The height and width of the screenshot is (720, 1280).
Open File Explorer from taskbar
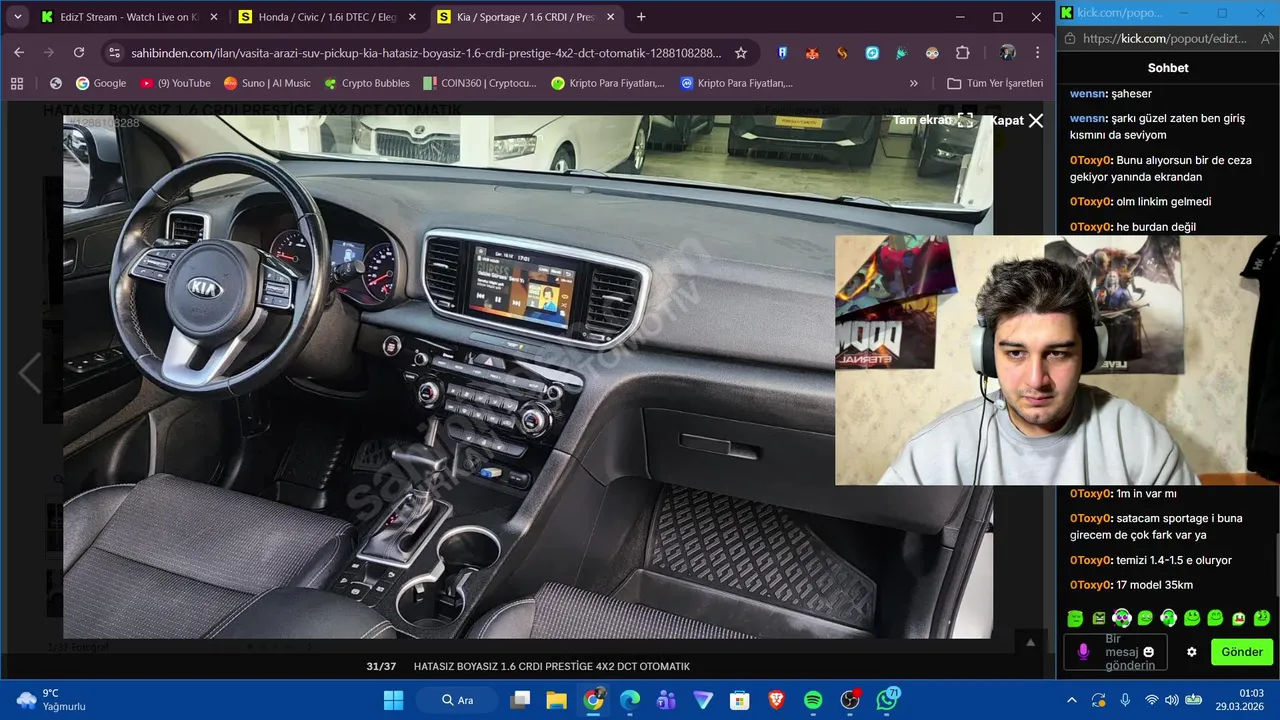tap(556, 700)
